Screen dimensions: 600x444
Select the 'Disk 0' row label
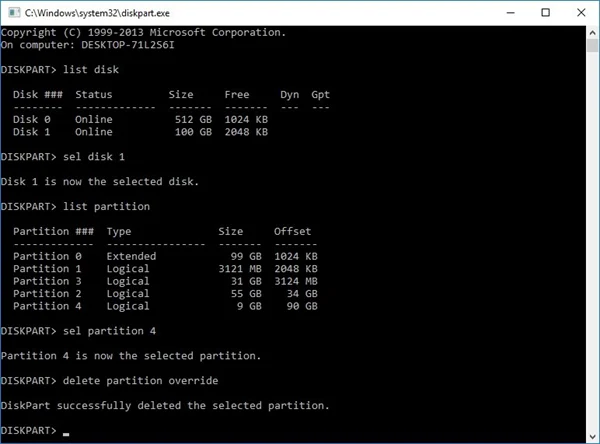(x=31, y=119)
